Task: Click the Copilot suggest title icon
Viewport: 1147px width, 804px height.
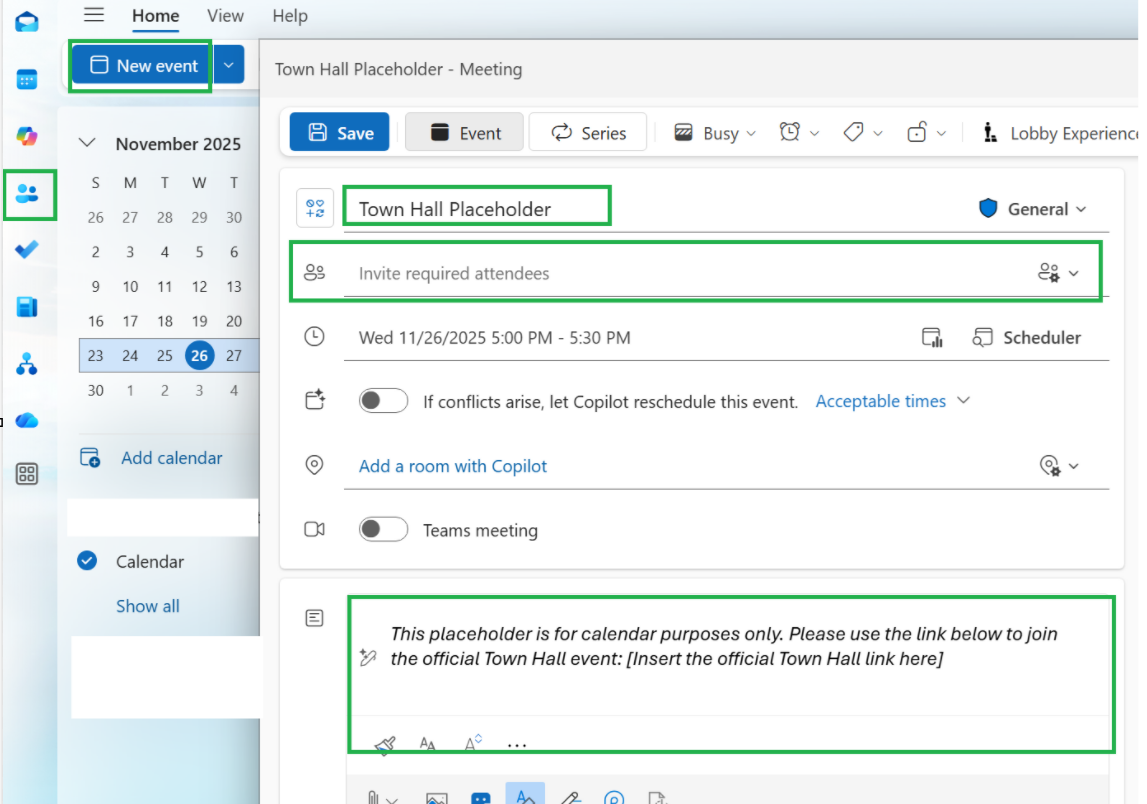Action: [x=315, y=208]
